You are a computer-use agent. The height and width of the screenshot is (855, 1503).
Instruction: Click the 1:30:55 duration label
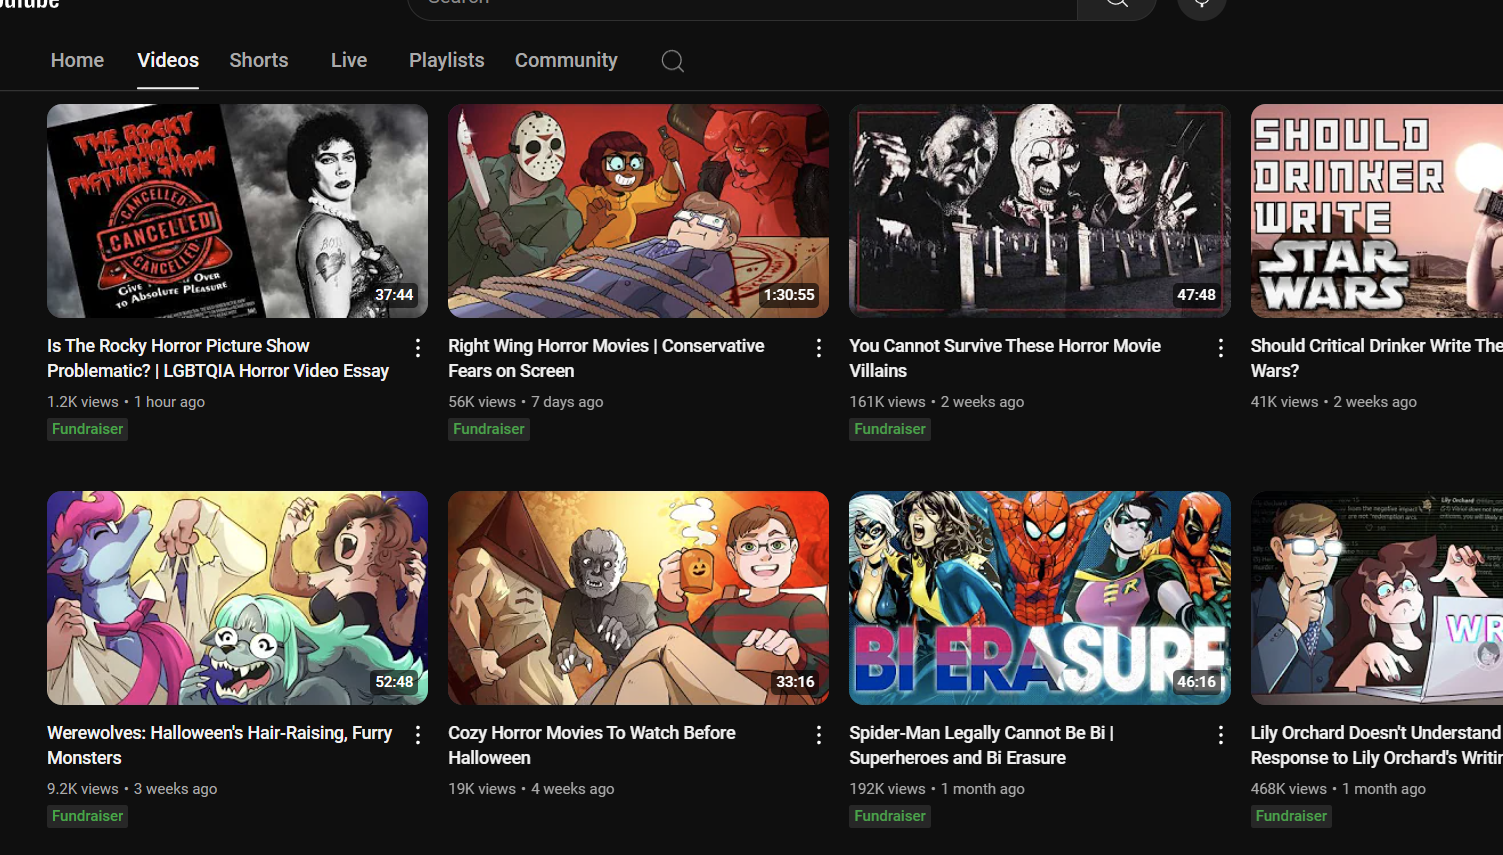click(x=789, y=295)
